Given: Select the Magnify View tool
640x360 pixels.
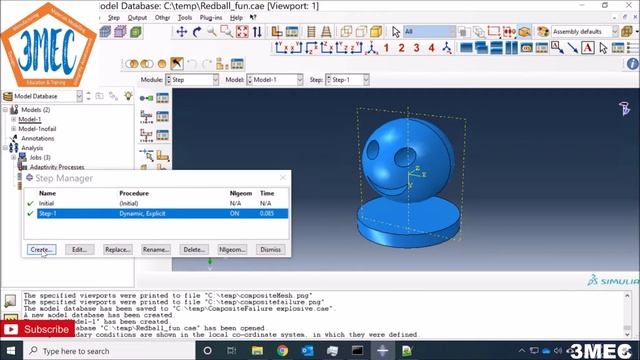Looking at the screenshot, I should [212, 32].
